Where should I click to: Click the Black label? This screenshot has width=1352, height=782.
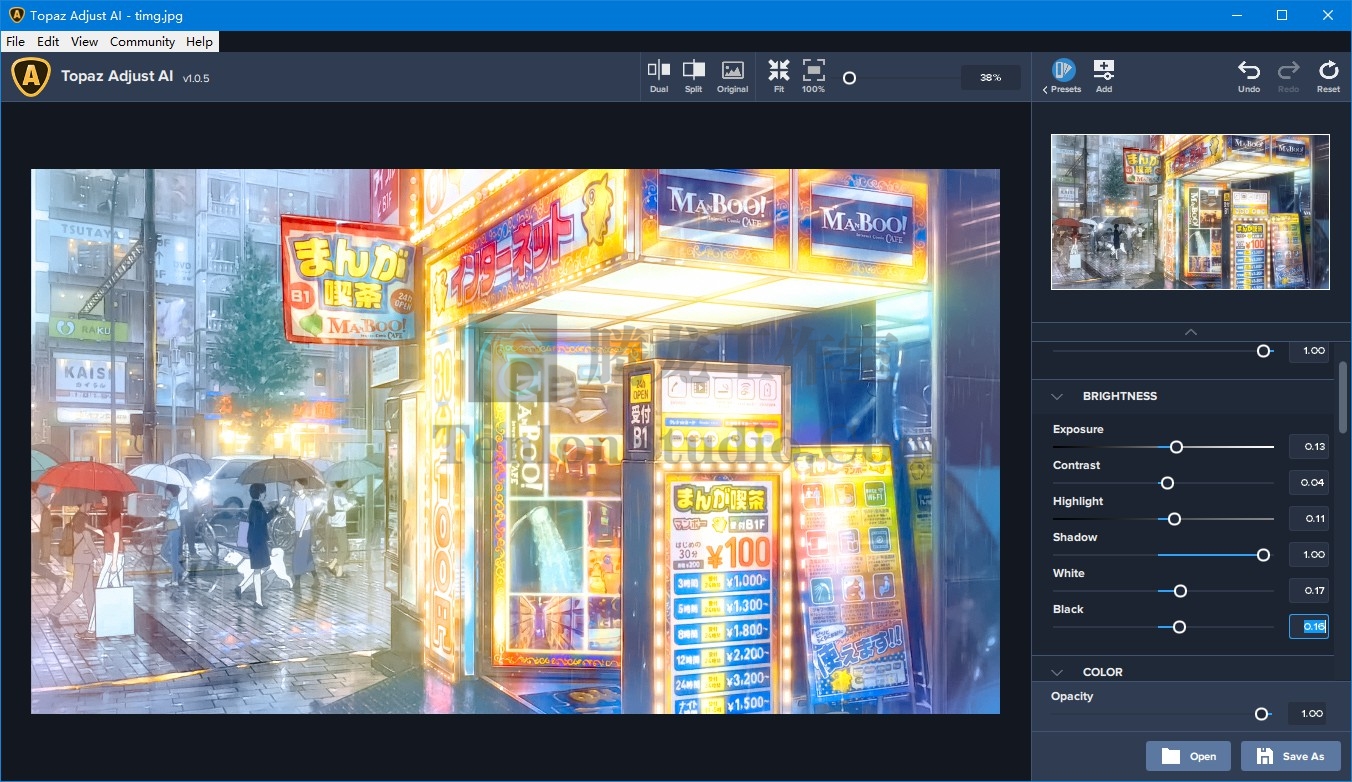(x=1068, y=609)
